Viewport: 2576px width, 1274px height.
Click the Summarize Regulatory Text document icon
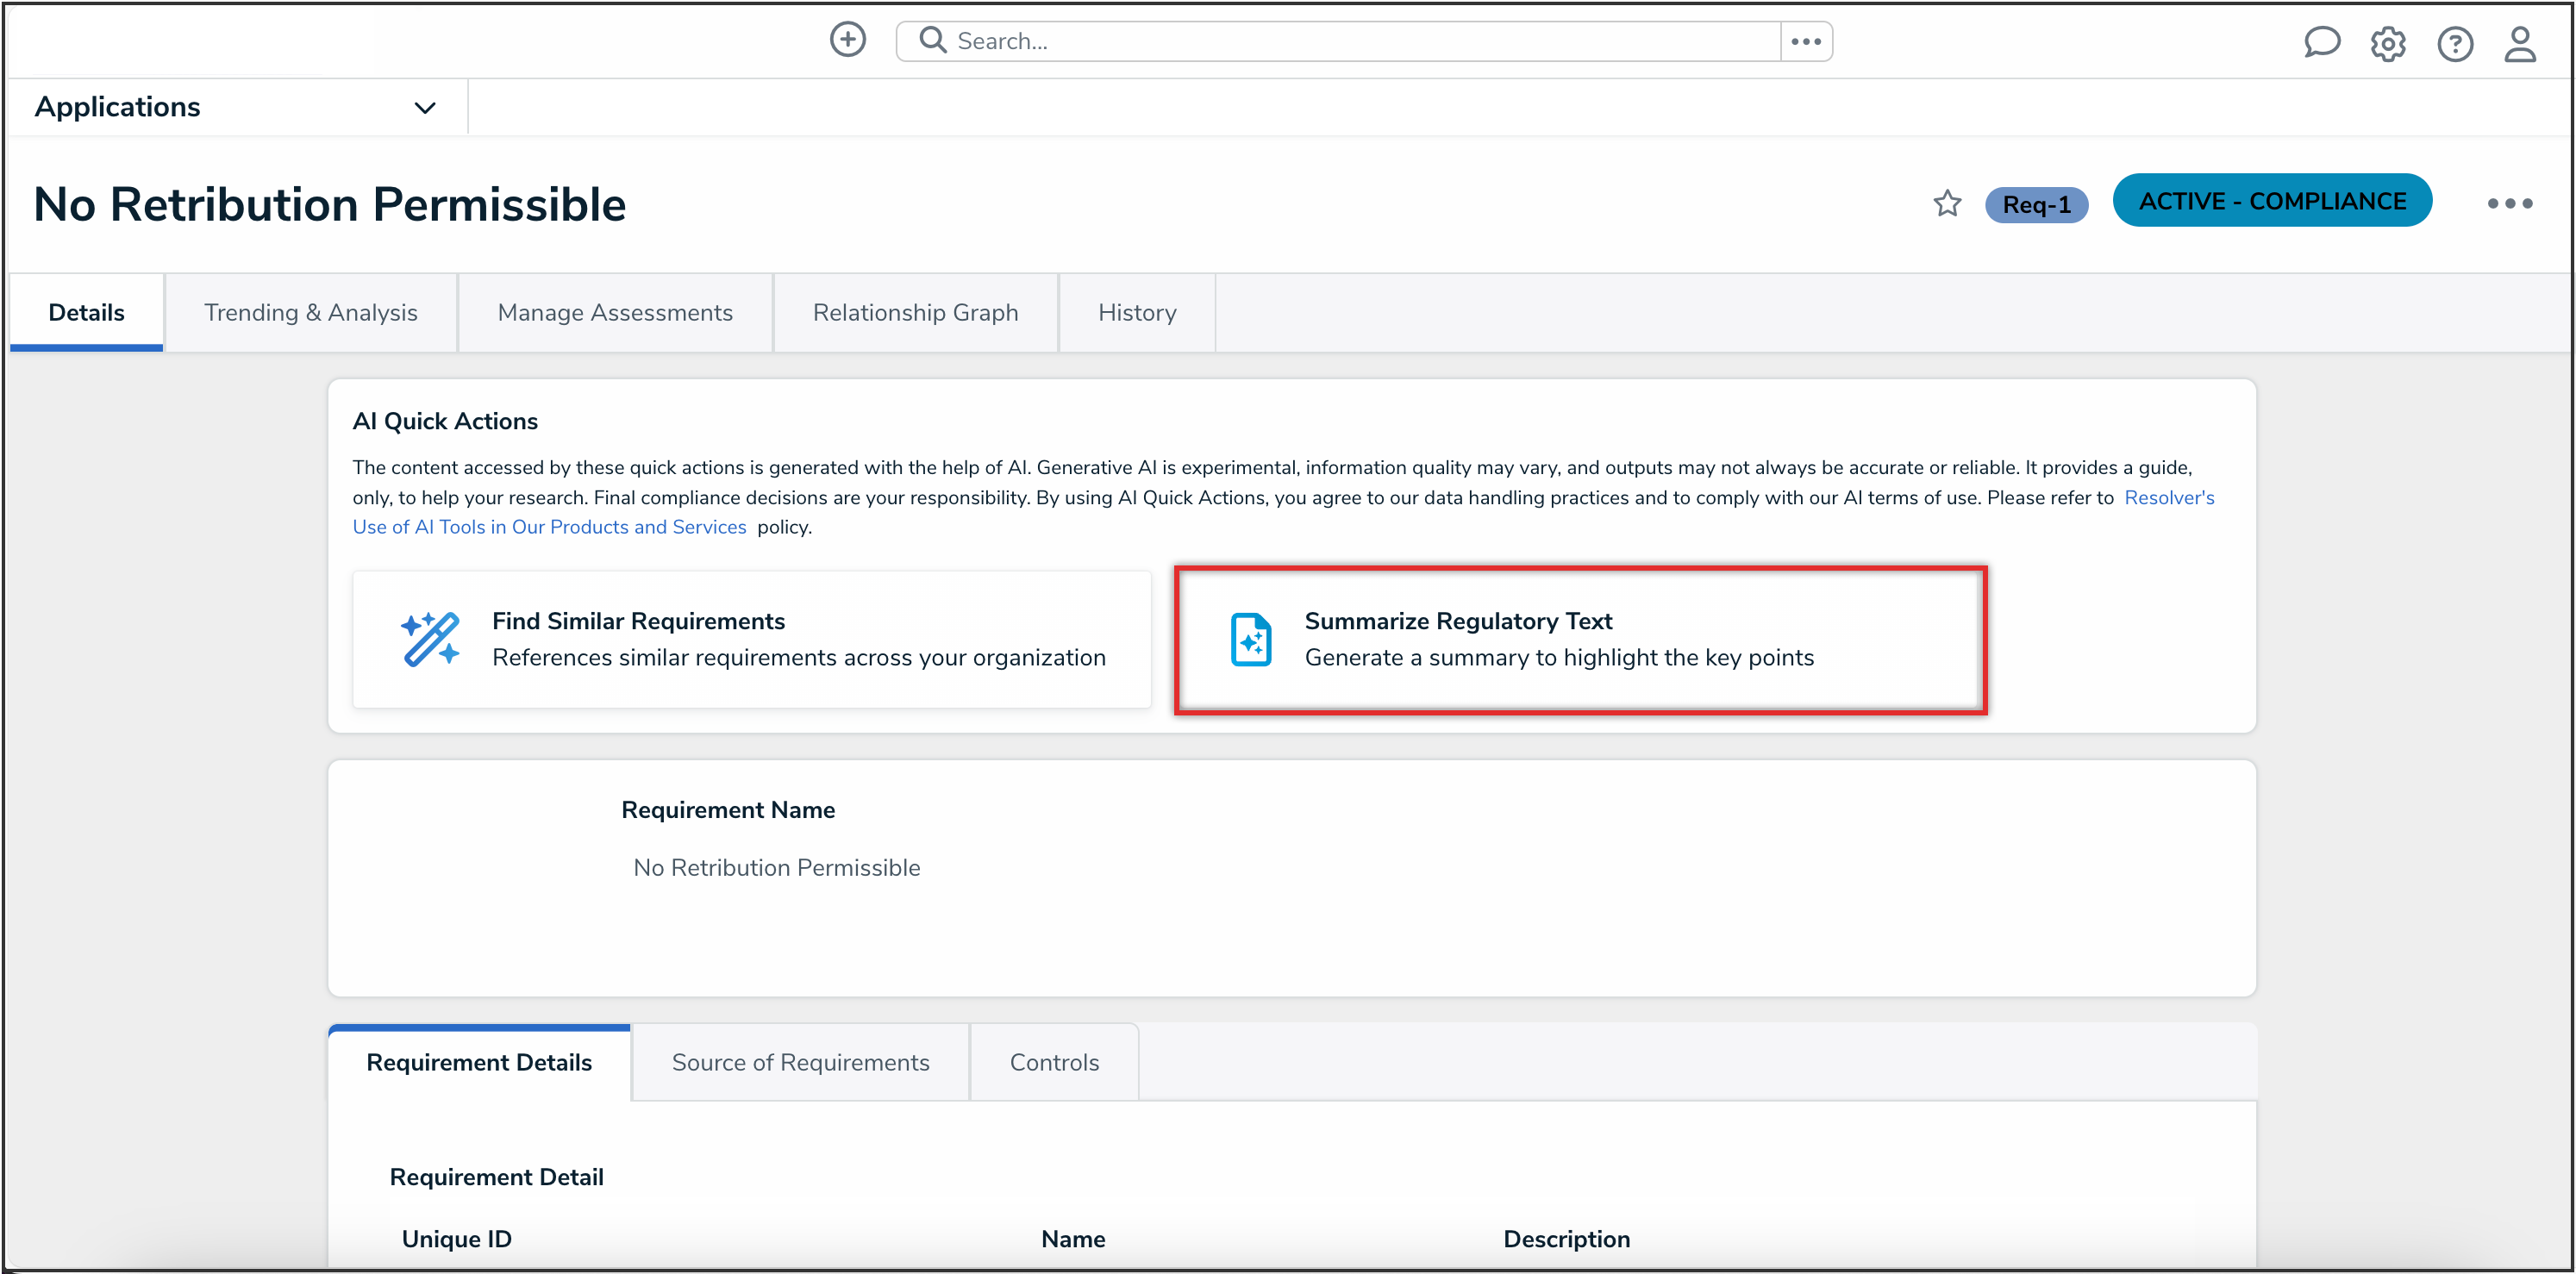tap(1250, 639)
